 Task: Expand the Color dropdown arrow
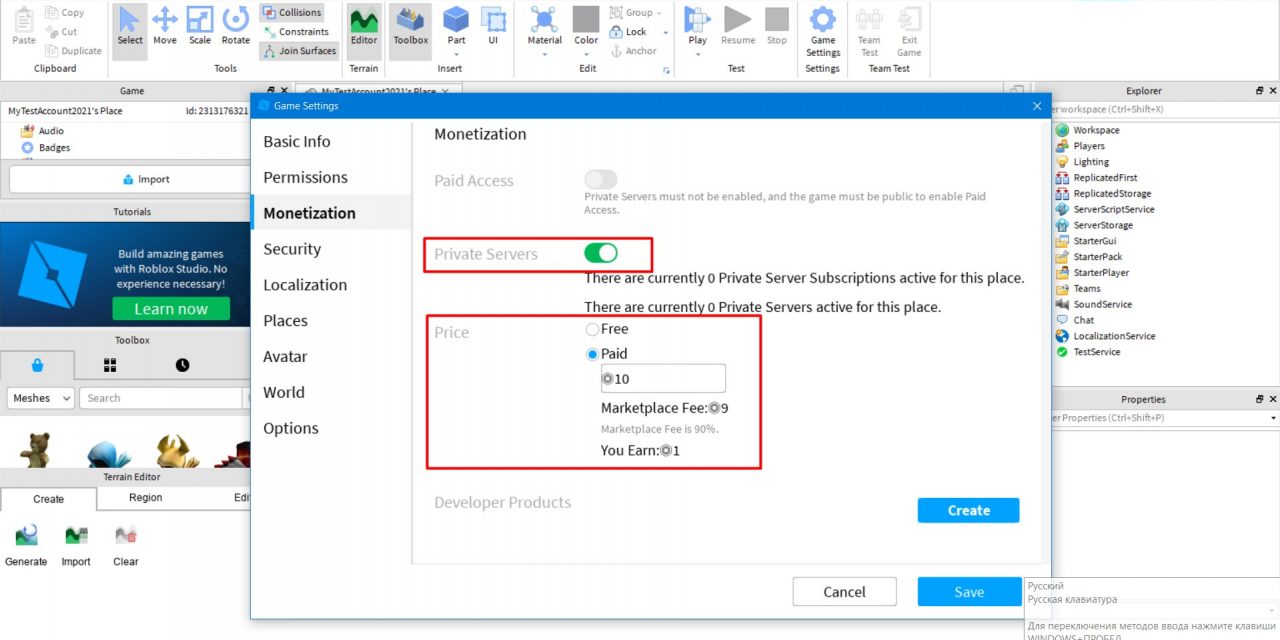click(586, 54)
